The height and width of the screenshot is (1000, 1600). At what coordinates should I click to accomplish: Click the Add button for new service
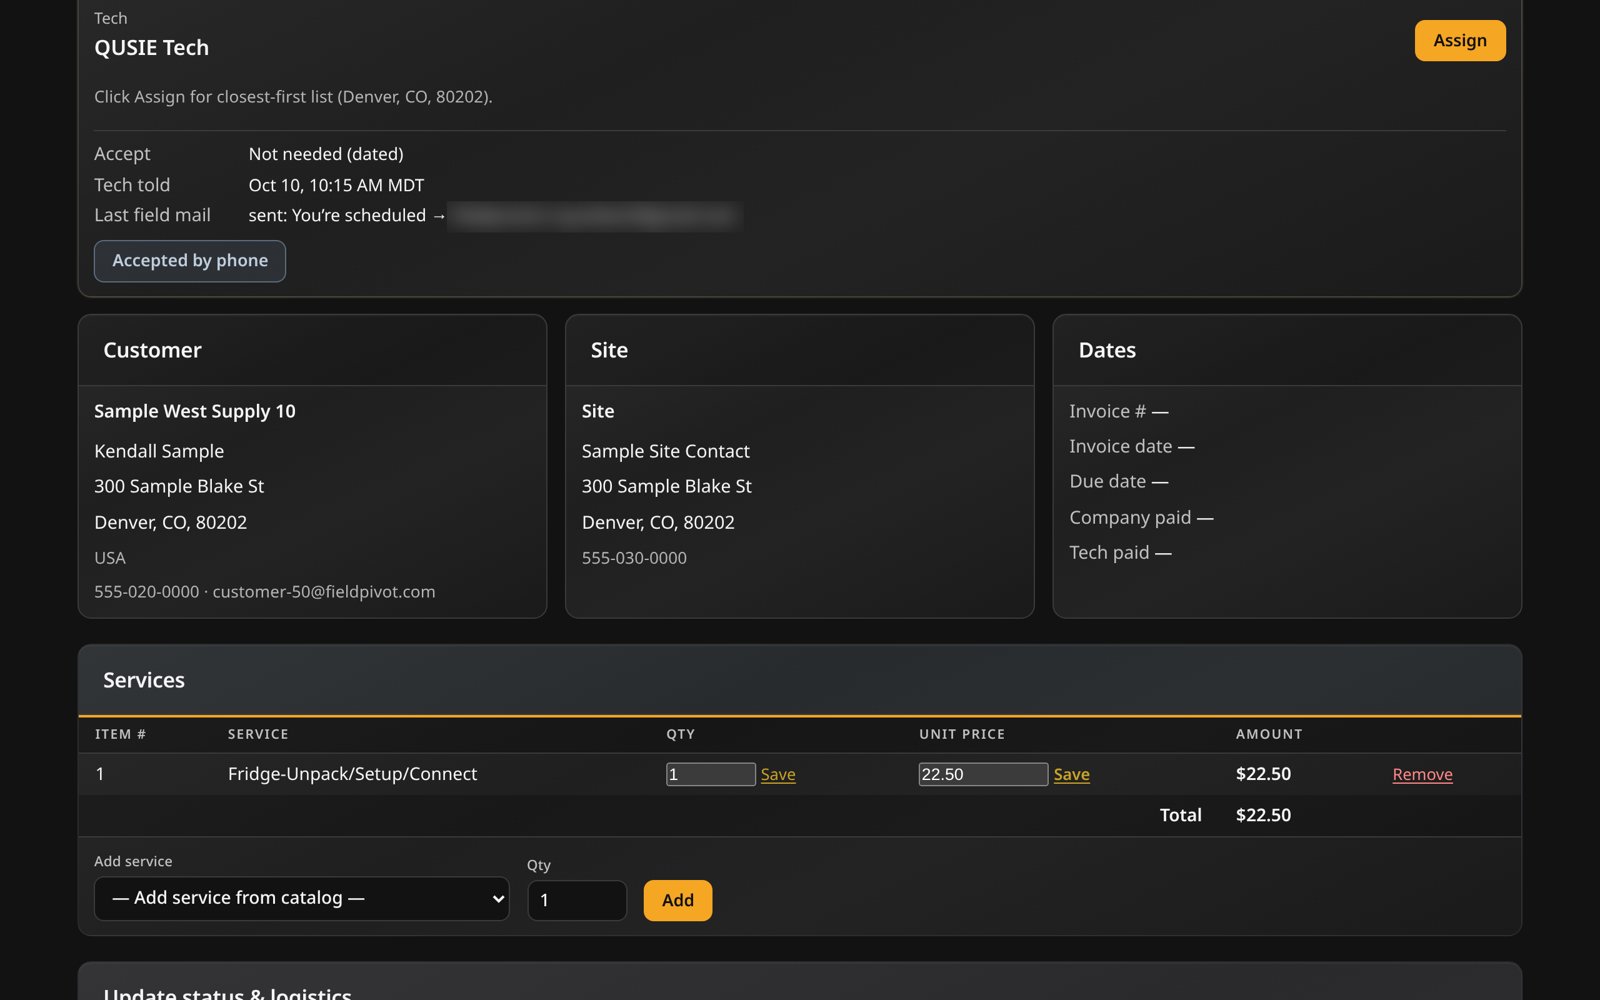(677, 900)
